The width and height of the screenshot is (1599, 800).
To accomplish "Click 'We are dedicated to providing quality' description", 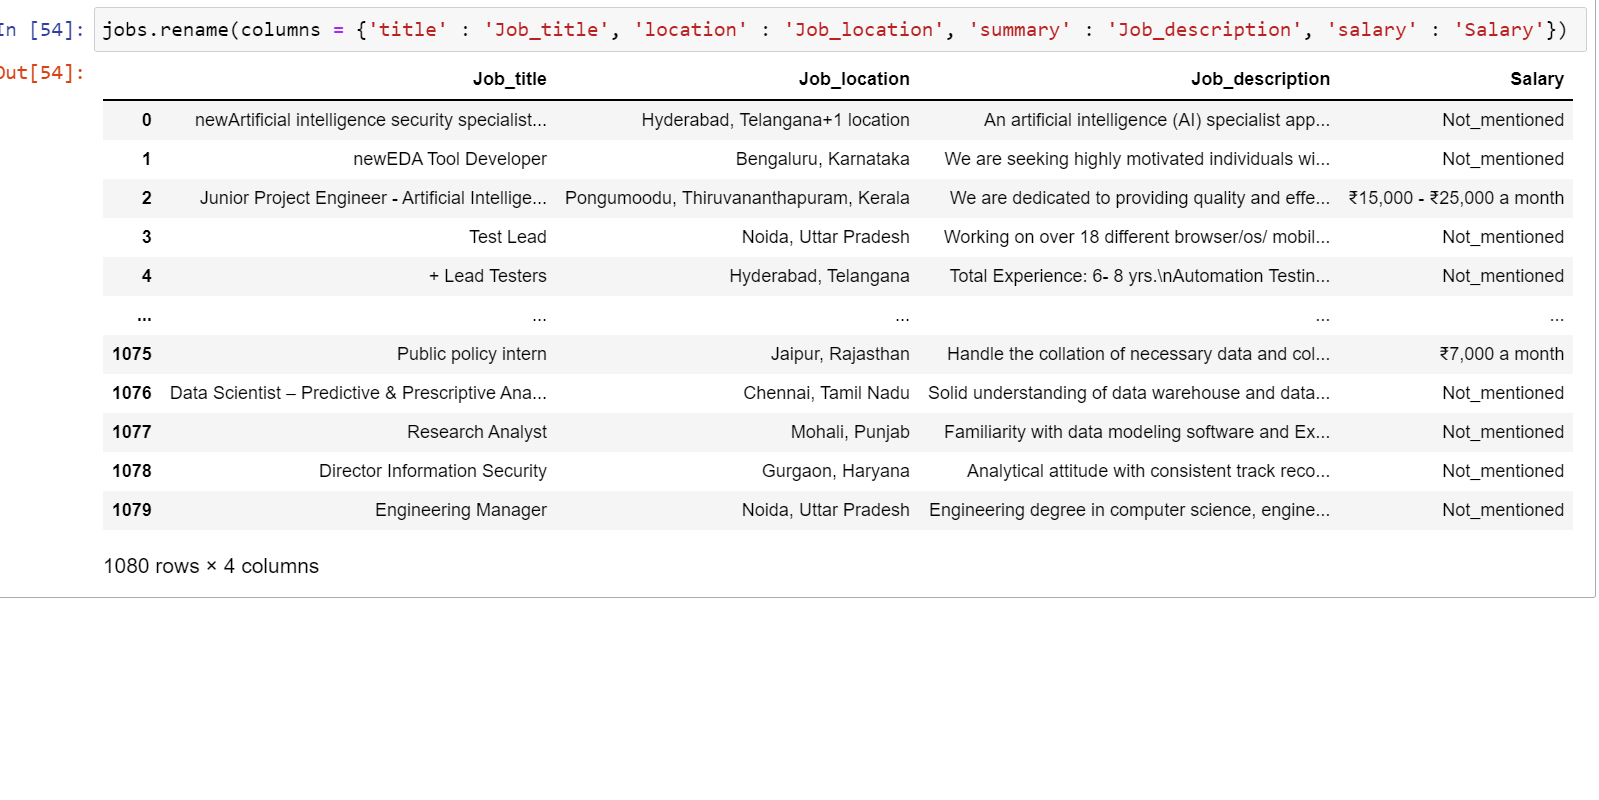I will (x=1140, y=198).
